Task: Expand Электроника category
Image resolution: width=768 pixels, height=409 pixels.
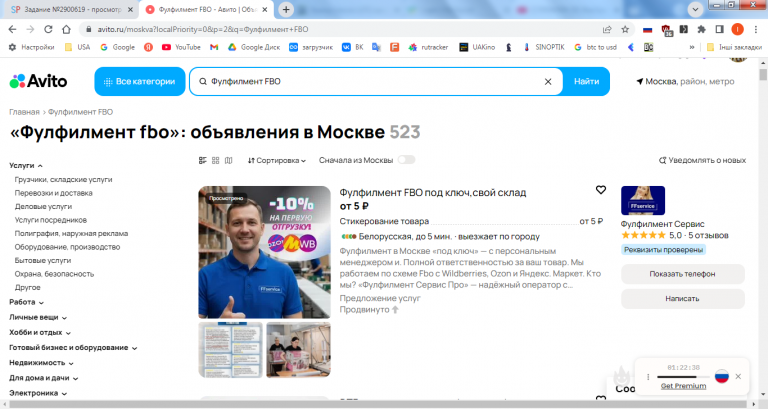Action: tap(38, 393)
